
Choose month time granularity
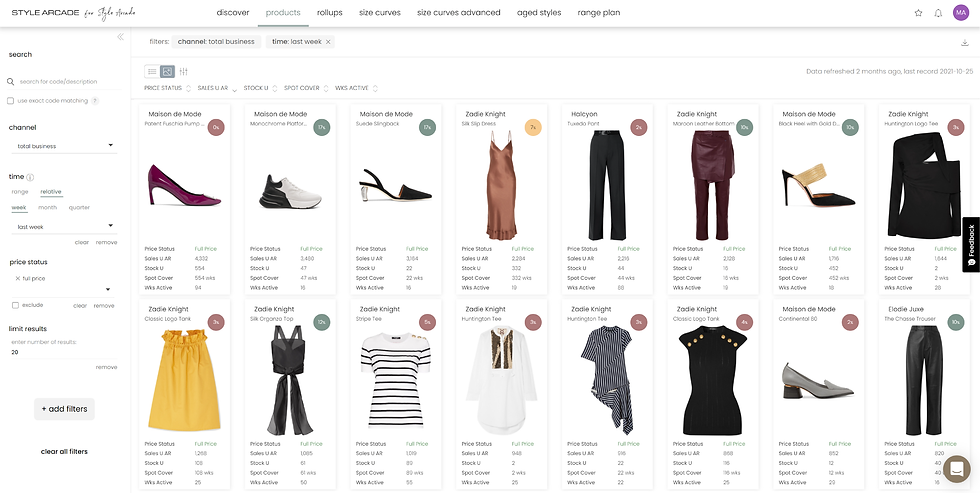(48, 207)
